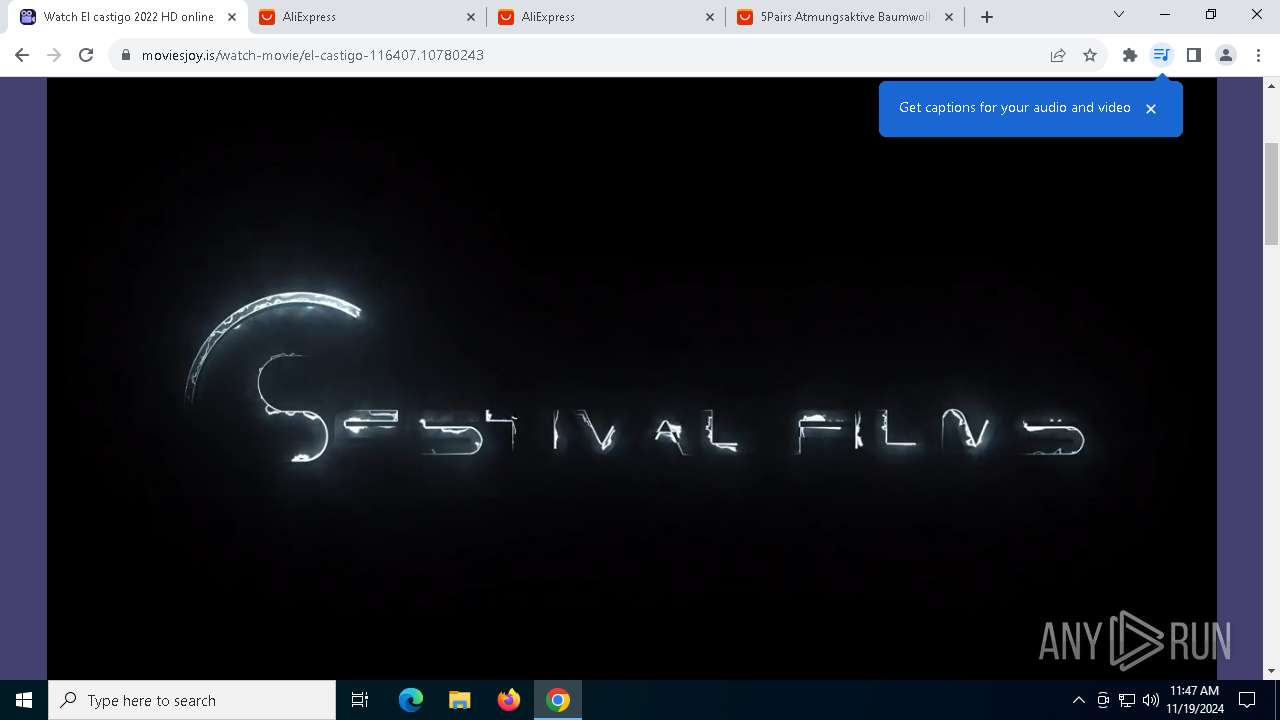The image size is (1280, 720).
Task: View site information lock icon
Action: coord(126,55)
